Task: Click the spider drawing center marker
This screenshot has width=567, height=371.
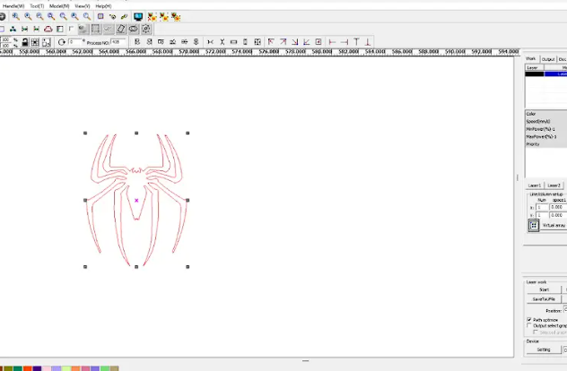Action: click(136, 200)
